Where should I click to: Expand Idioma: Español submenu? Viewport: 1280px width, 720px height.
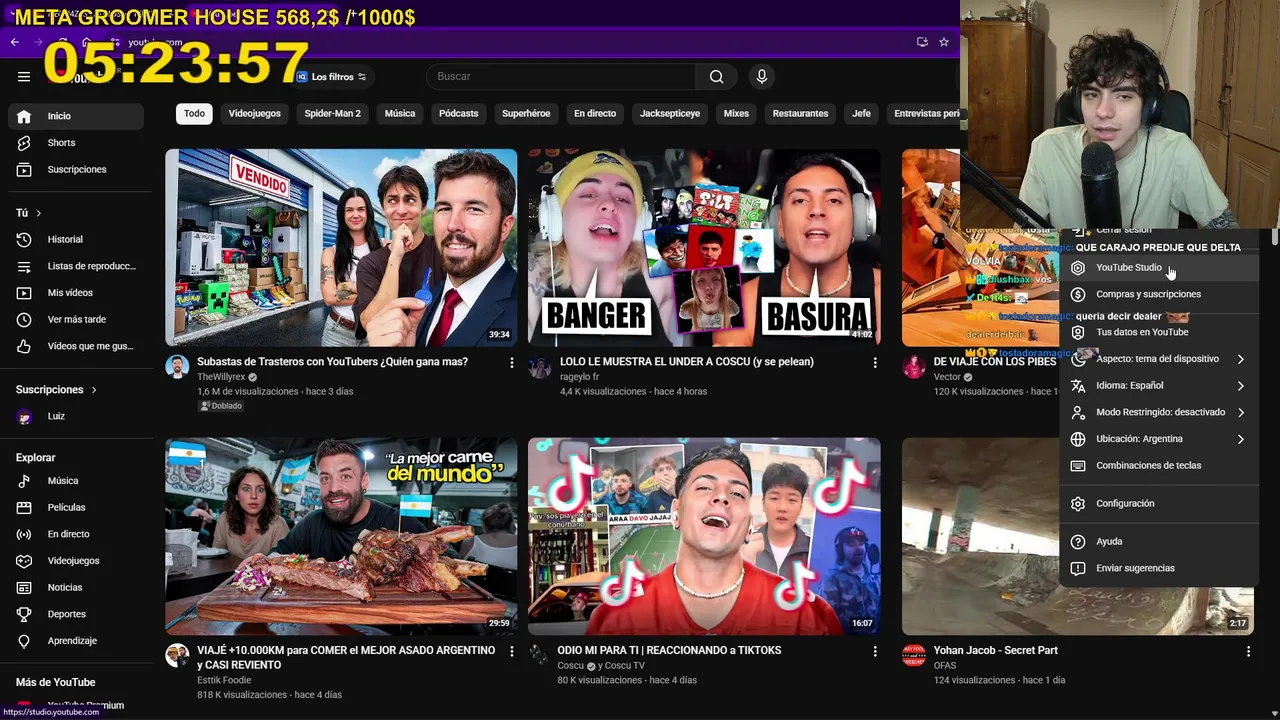point(1158,386)
